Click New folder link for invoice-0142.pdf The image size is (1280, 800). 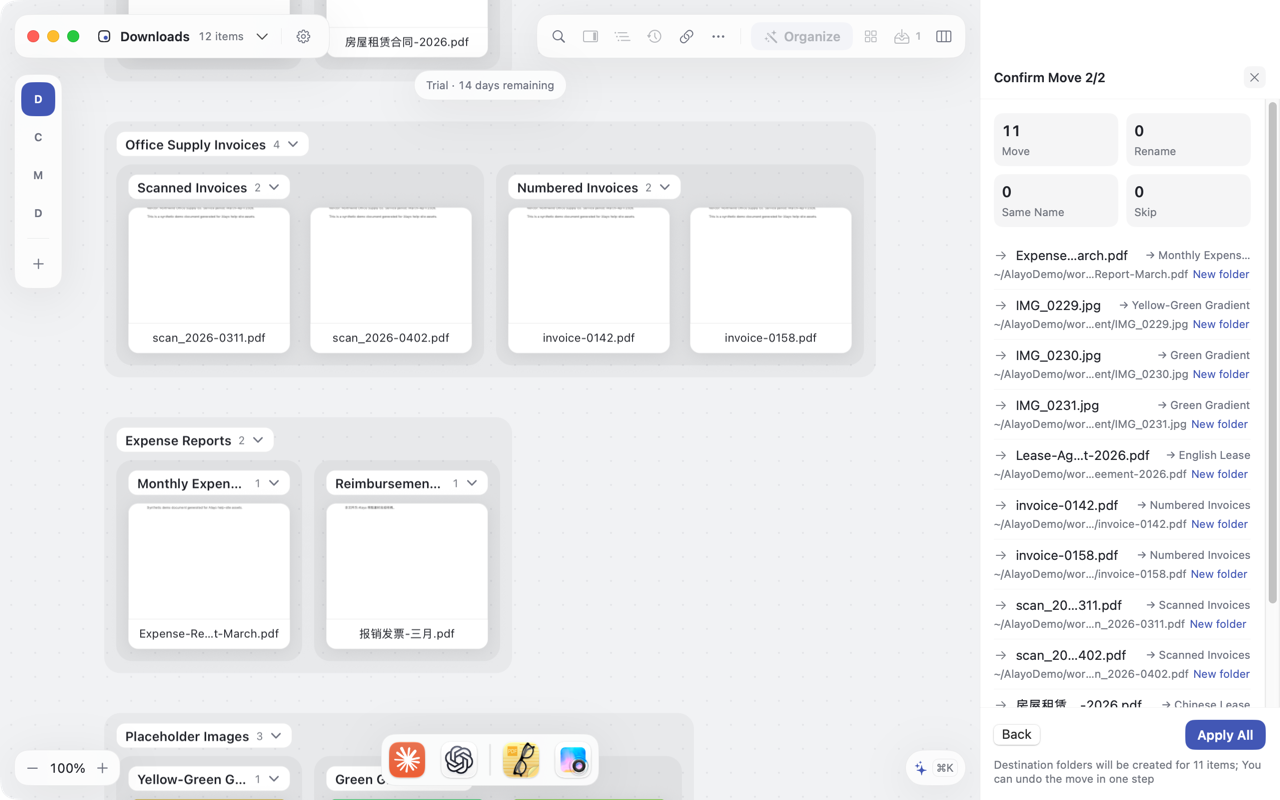click(x=1219, y=524)
